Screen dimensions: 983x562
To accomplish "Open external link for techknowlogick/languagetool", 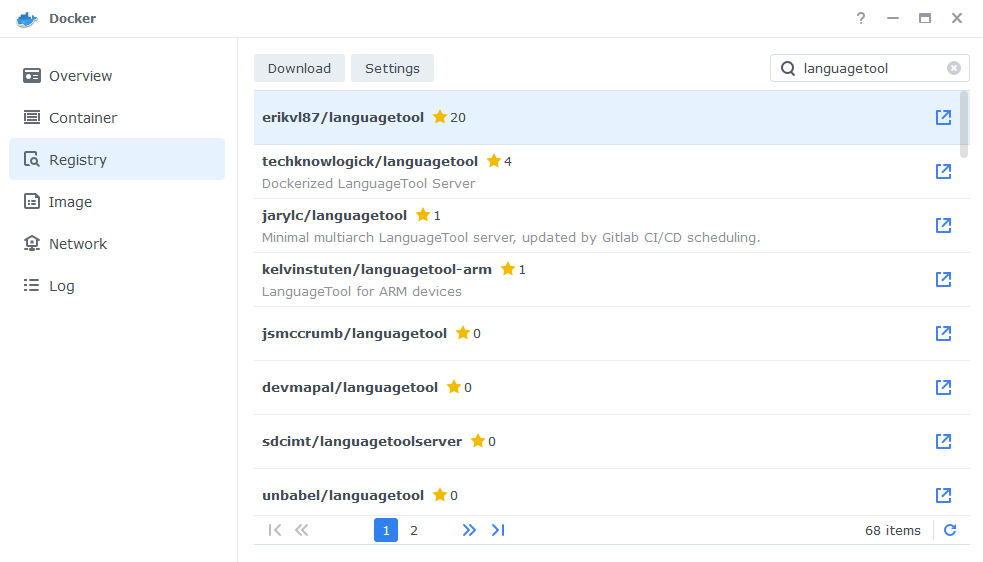I will click(x=943, y=171).
